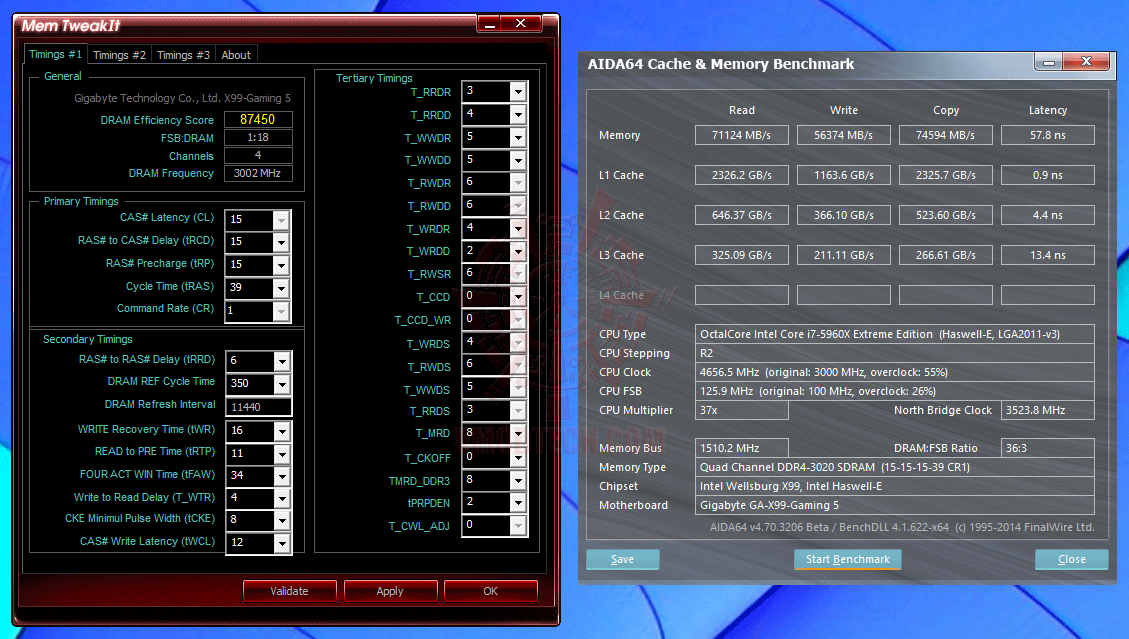Minimize the Mem TweakIt window
This screenshot has width=1129, height=639.
pos(490,24)
